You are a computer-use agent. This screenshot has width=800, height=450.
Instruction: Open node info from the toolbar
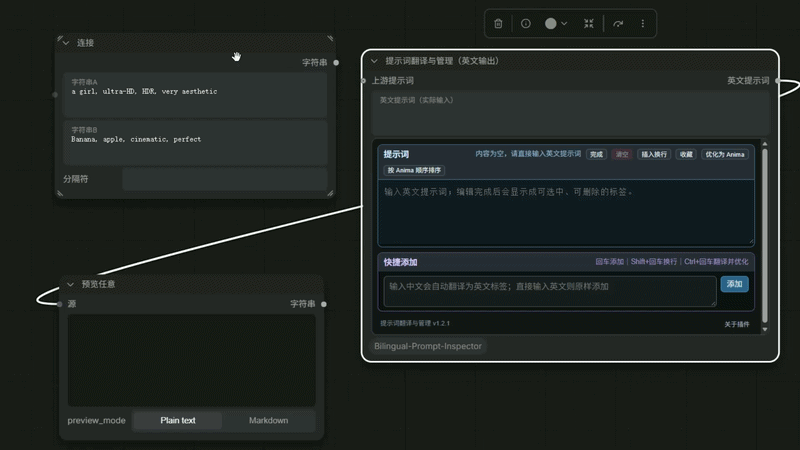tap(526, 23)
